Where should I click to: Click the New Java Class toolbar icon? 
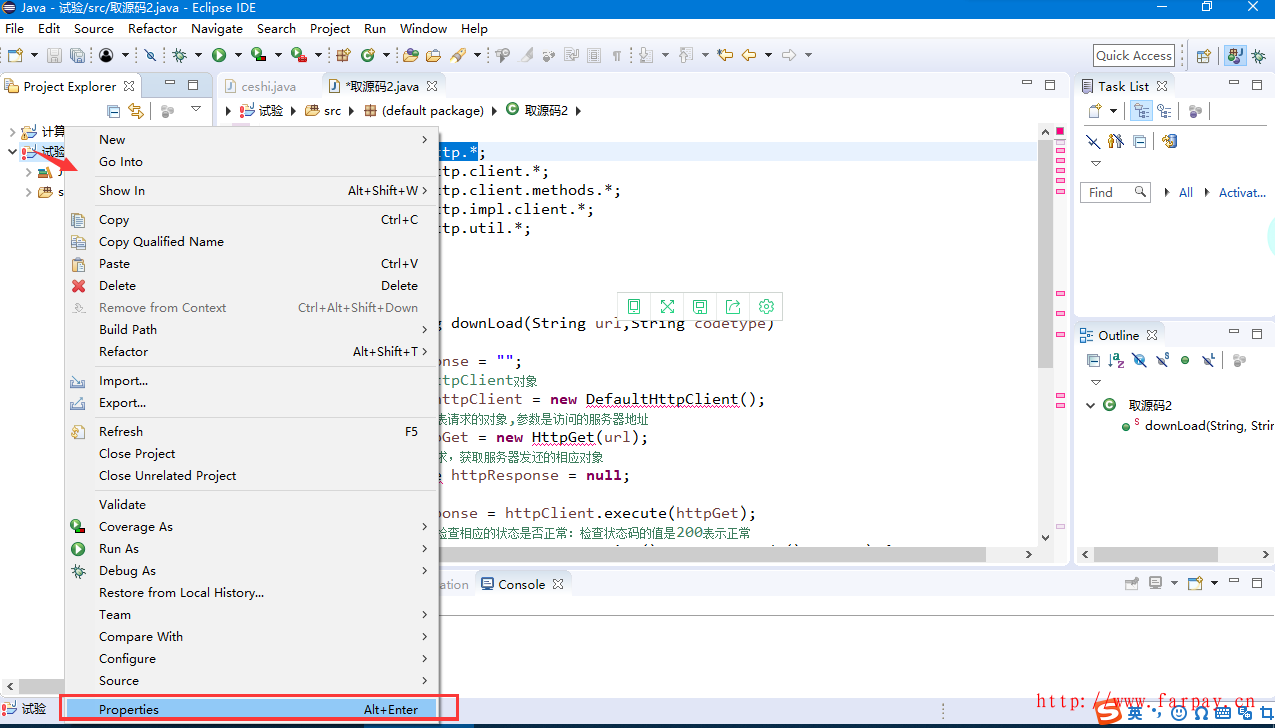pyautogui.click(x=369, y=55)
